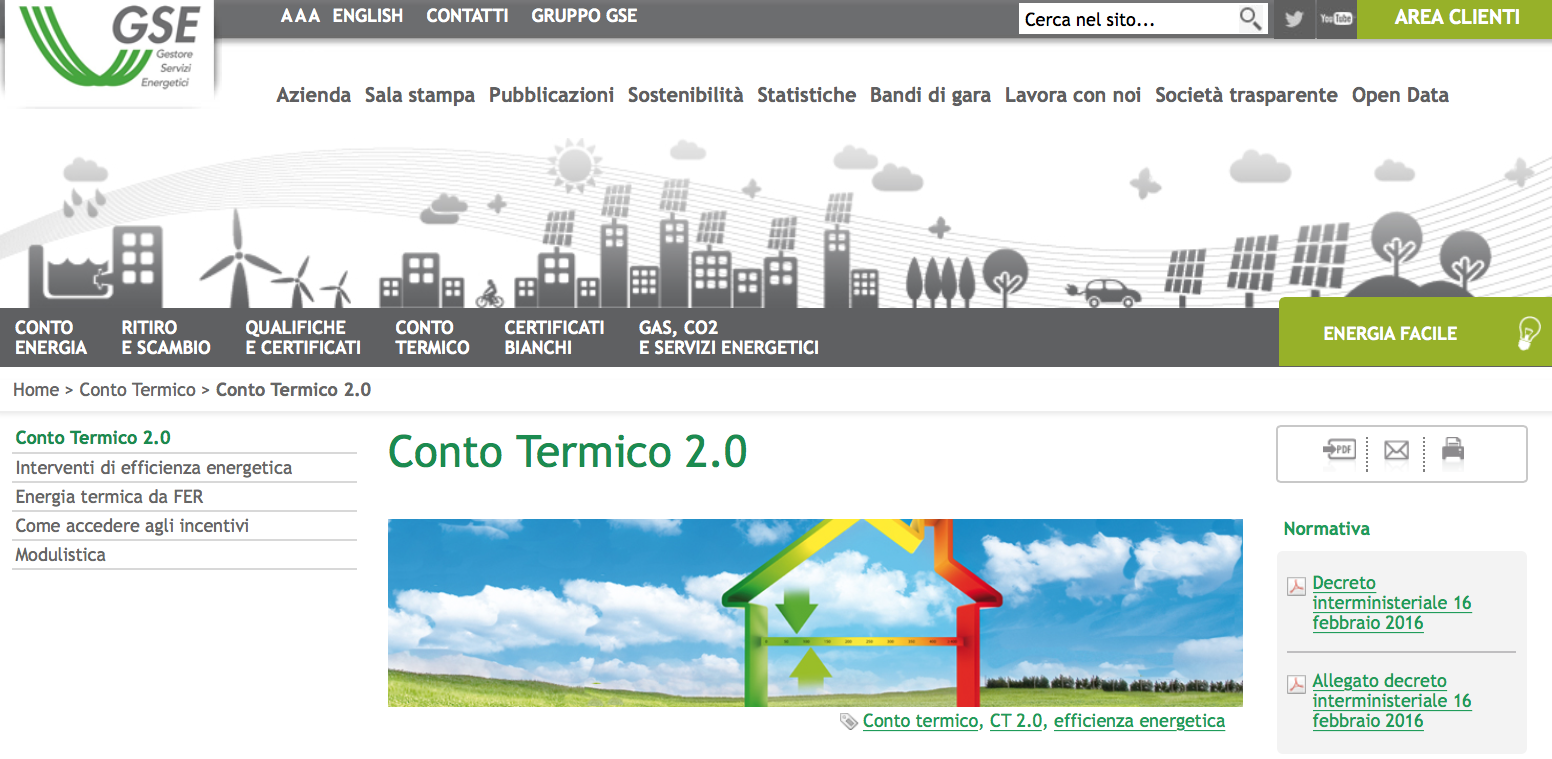Open the Statistiche menu item
This screenshot has width=1552, height=759.
(807, 95)
